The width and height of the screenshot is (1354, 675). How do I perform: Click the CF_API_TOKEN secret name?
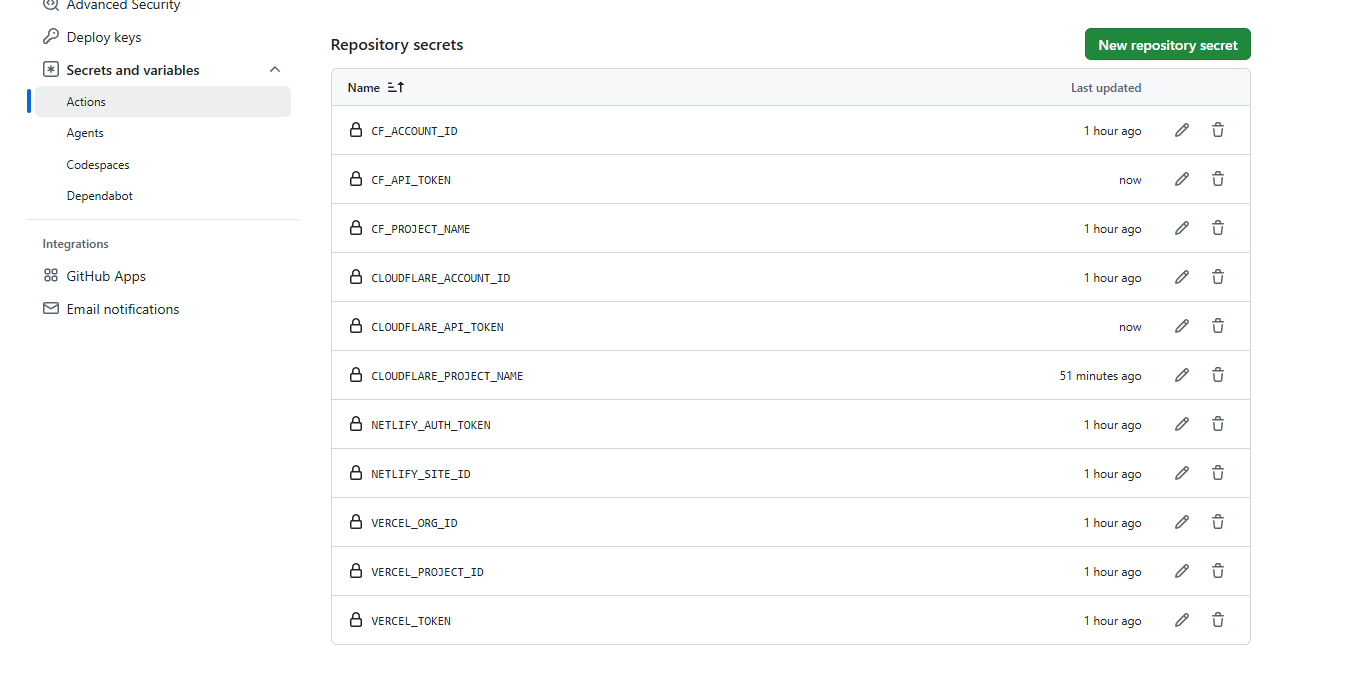coord(411,180)
